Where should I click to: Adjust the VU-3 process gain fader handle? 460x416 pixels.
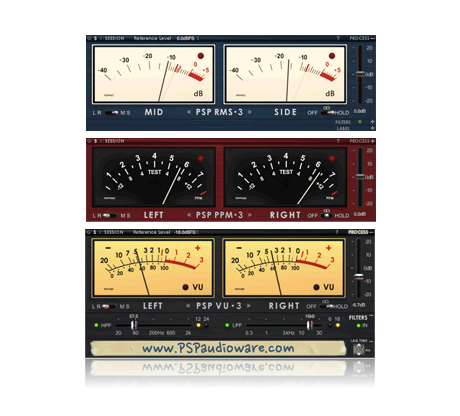[x=359, y=277]
